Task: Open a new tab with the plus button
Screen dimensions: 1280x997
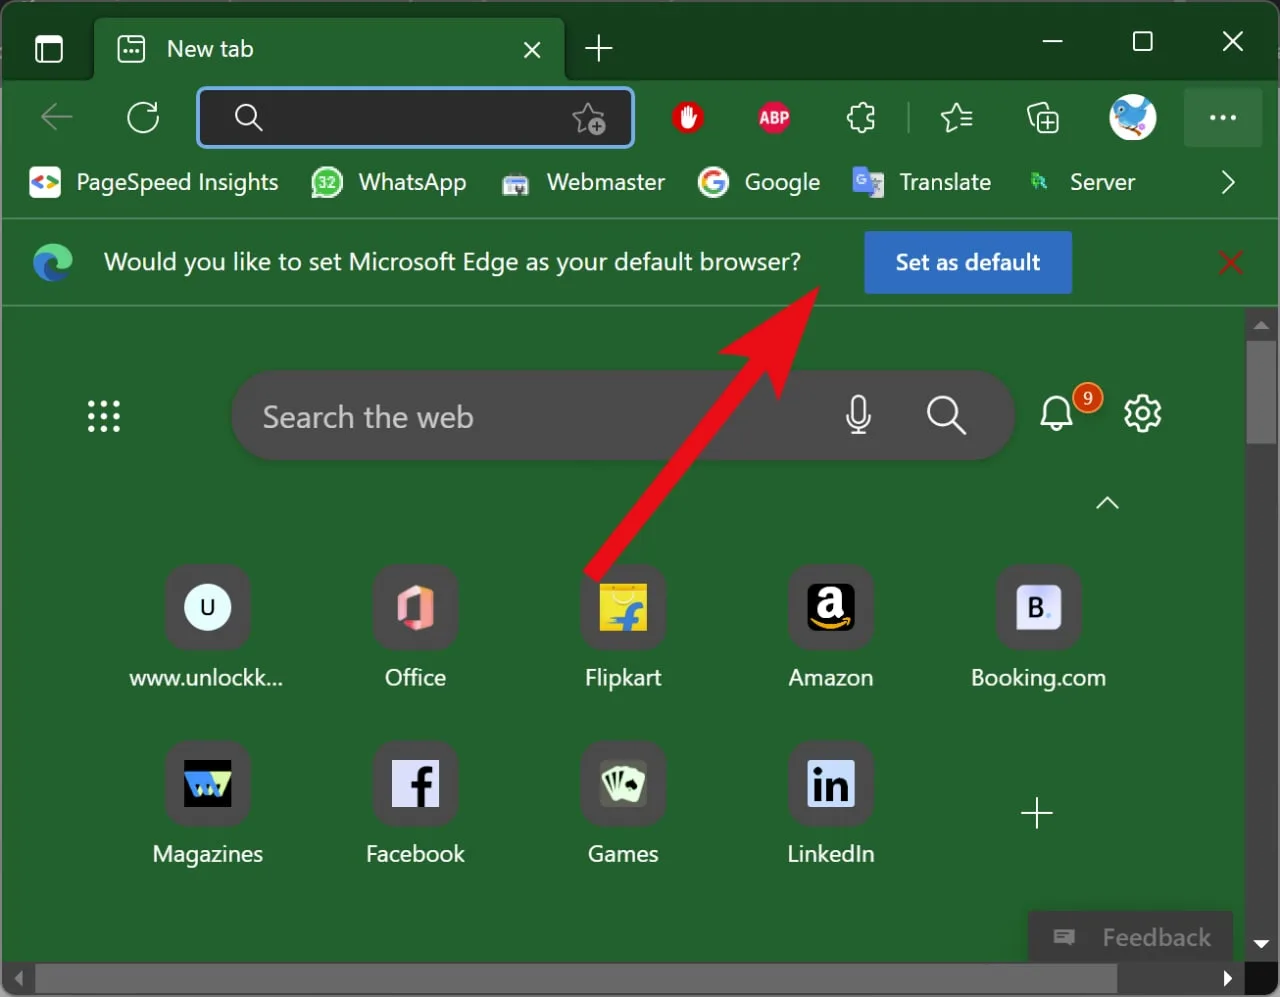Action: click(x=598, y=48)
